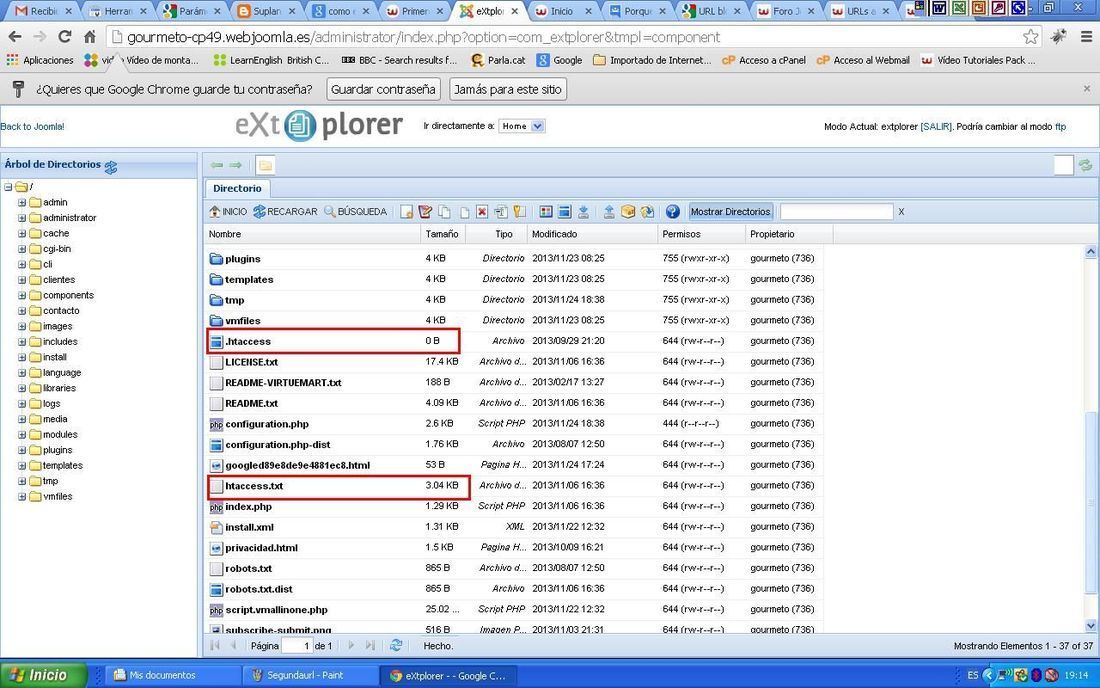The image size is (1100, 688).
Task: Click the green back arrow in eXtplorer
Action: [217, 165]
